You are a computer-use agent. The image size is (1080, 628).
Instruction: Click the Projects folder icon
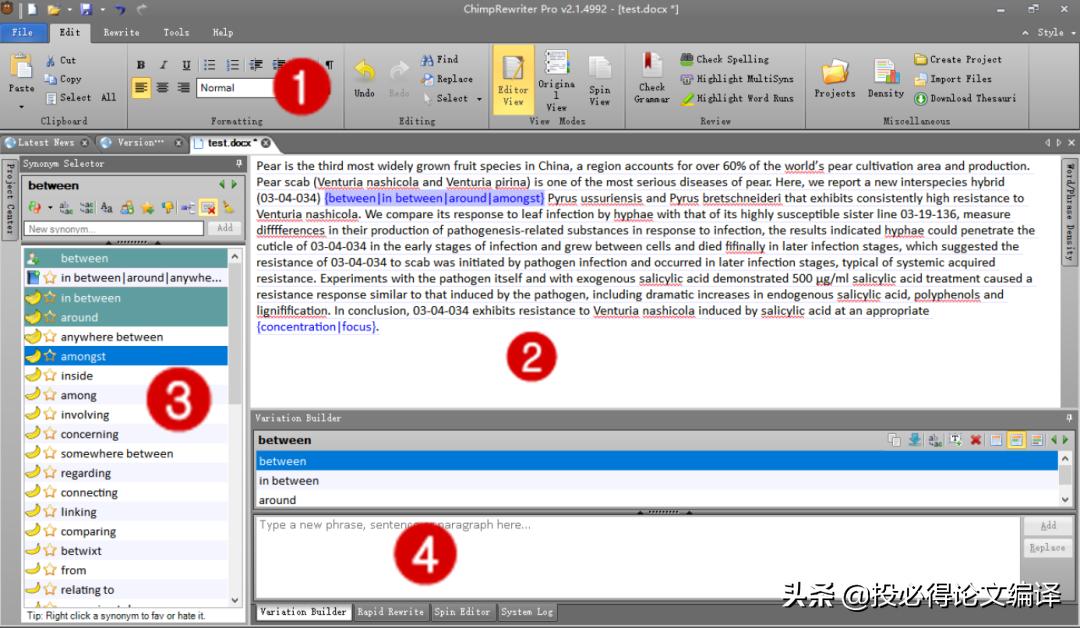click(x=834, y=73)
